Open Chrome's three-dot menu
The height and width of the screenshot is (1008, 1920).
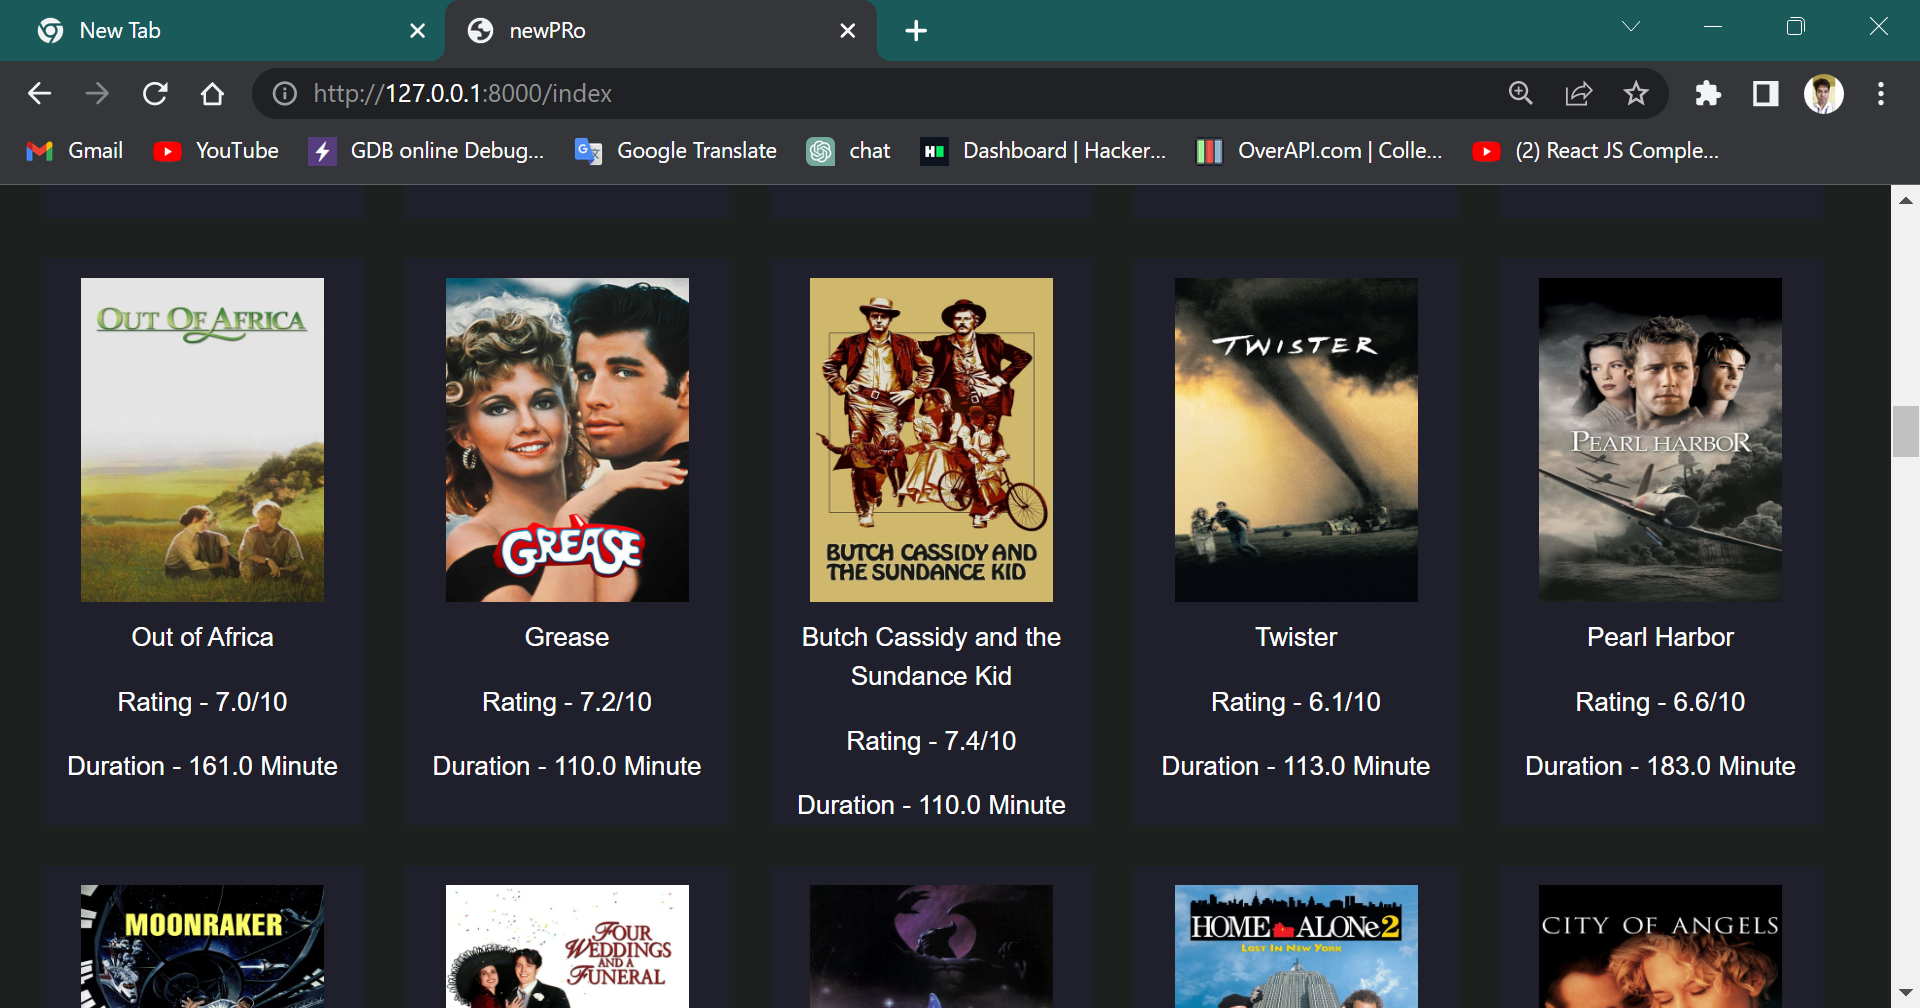[1880, 93]
